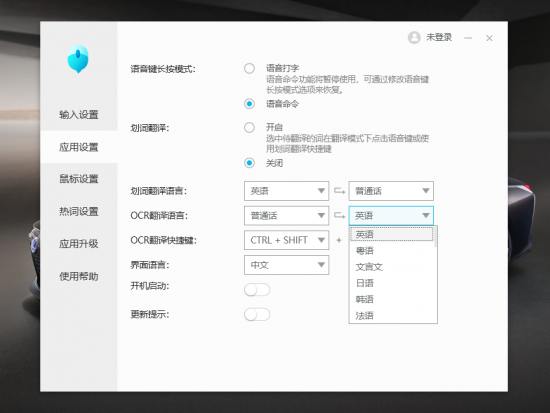This screenshot has width=550, height=413.
Task: Expand the 界面语言 dropdown showing 中文
Action: pyautogui.click(x=287, y=265)
